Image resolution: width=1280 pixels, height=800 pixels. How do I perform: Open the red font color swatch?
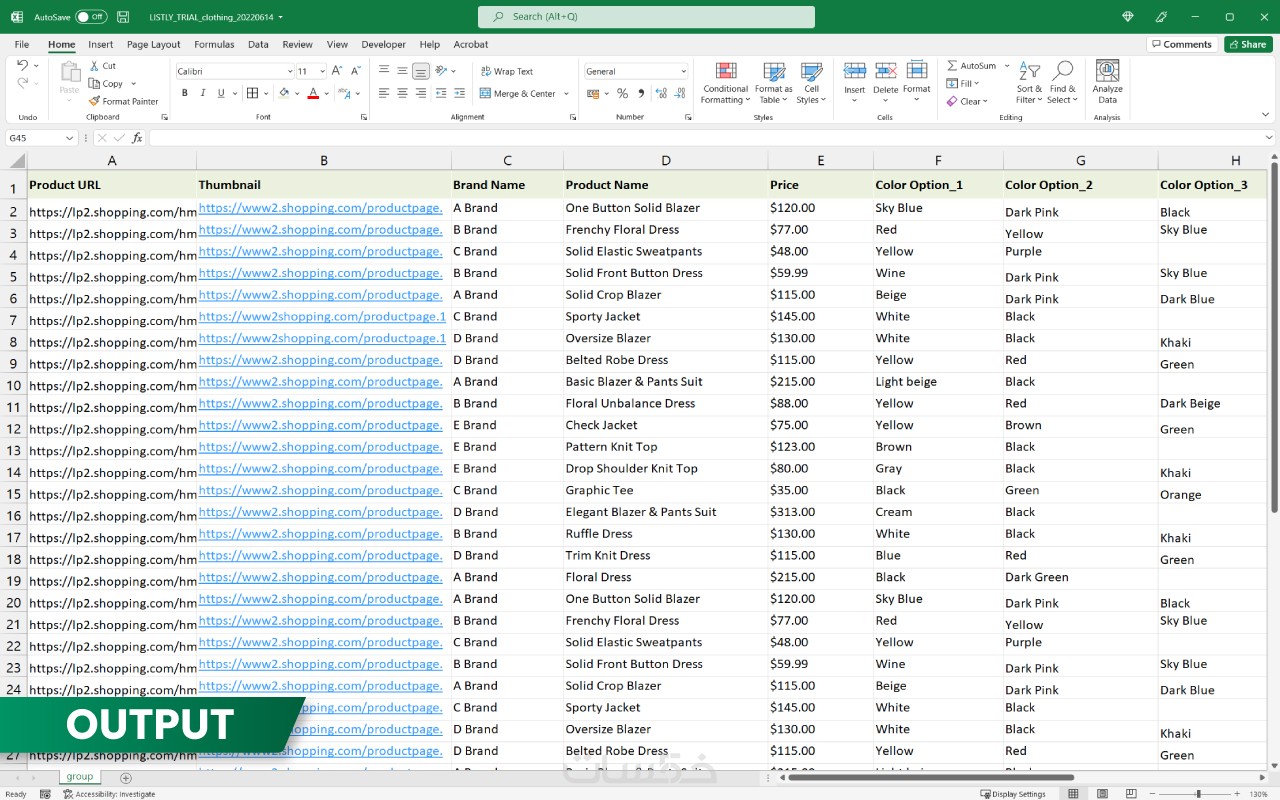pos(313,94)
